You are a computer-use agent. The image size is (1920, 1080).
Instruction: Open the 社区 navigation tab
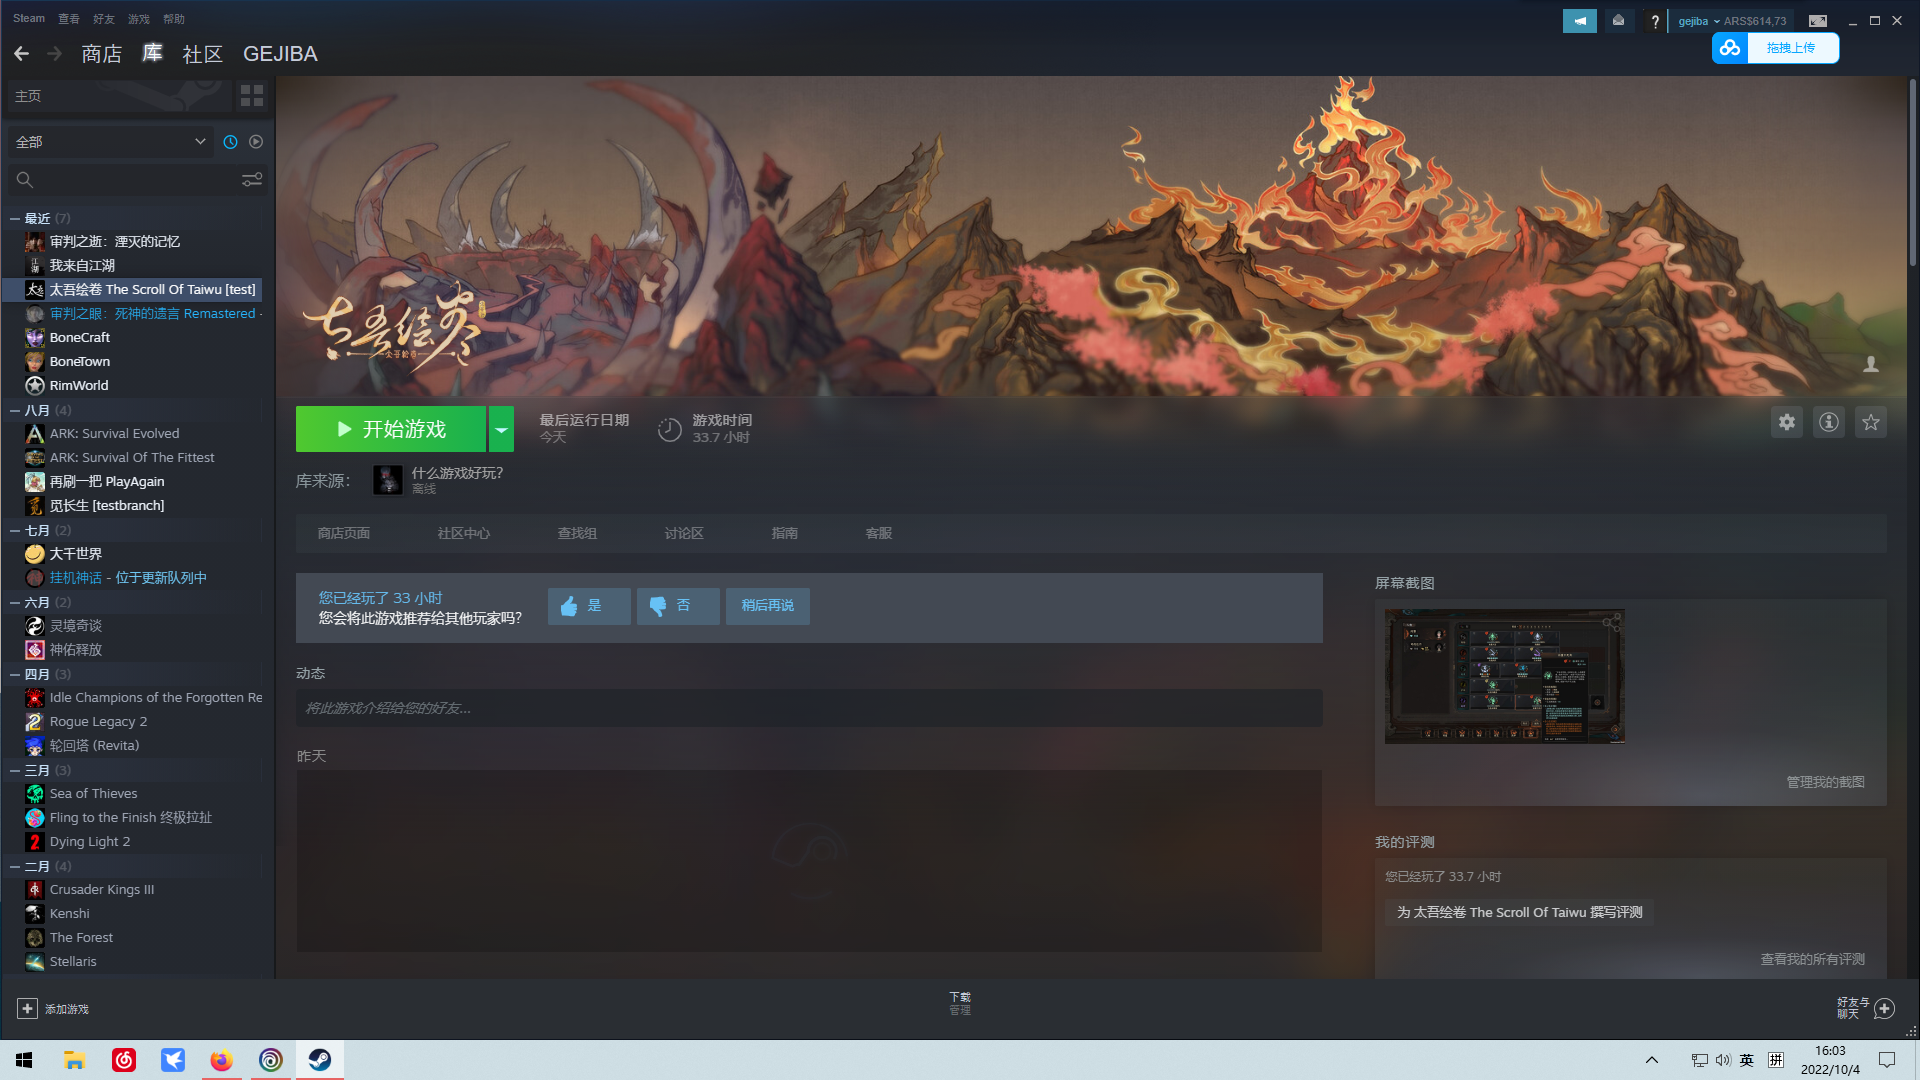pos(202,54)
